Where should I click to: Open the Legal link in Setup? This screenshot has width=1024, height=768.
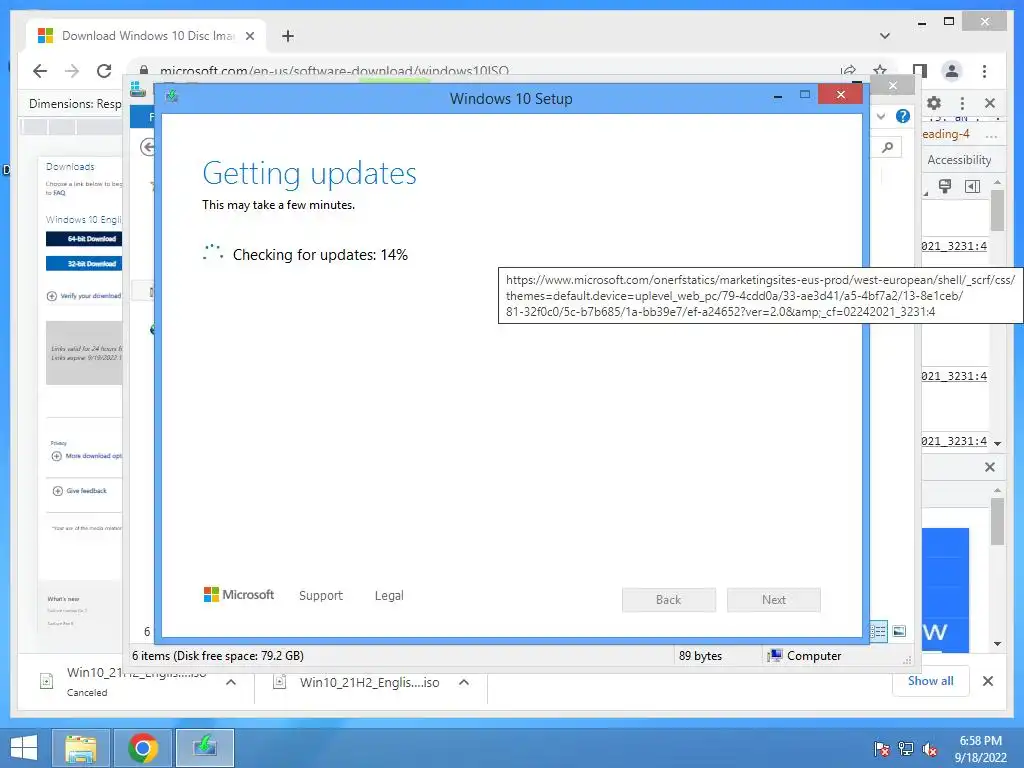tap(389, 596)
